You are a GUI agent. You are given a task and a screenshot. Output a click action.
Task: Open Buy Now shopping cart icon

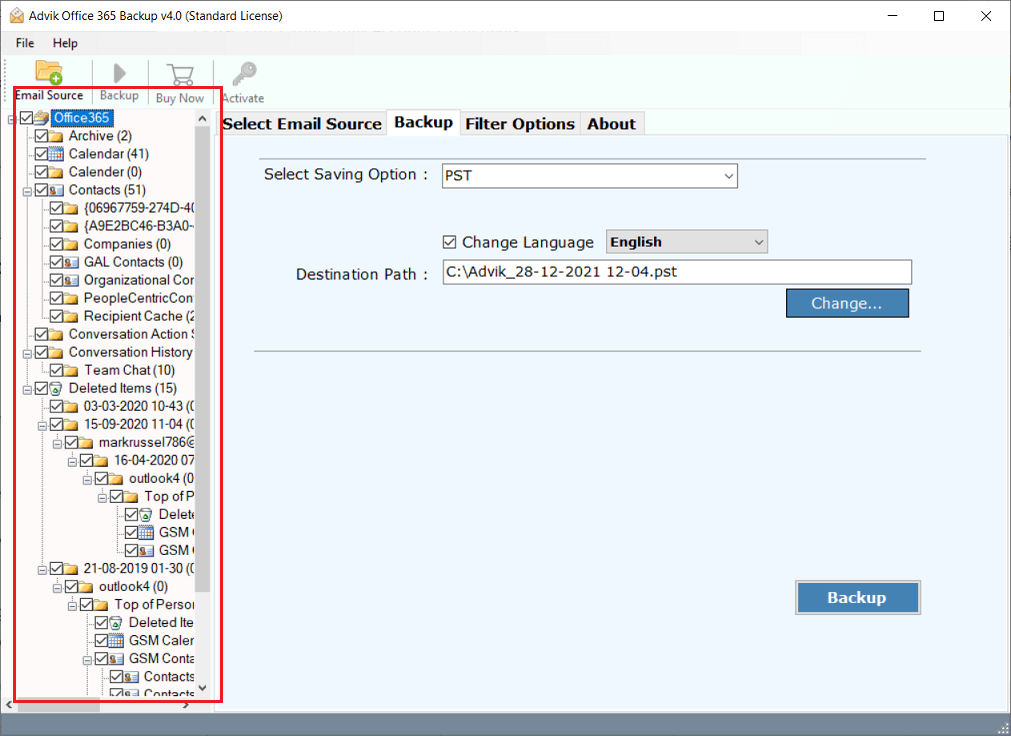[x=180, y=70]
